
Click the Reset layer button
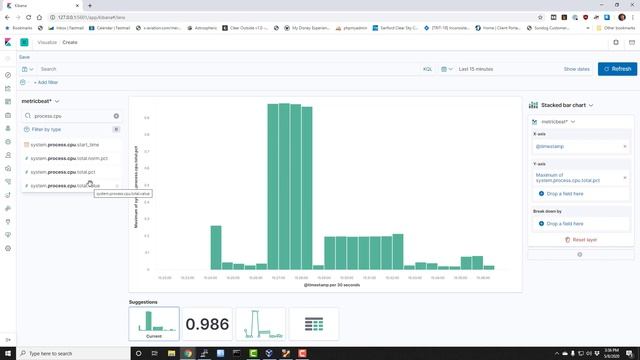pos(581,240)
